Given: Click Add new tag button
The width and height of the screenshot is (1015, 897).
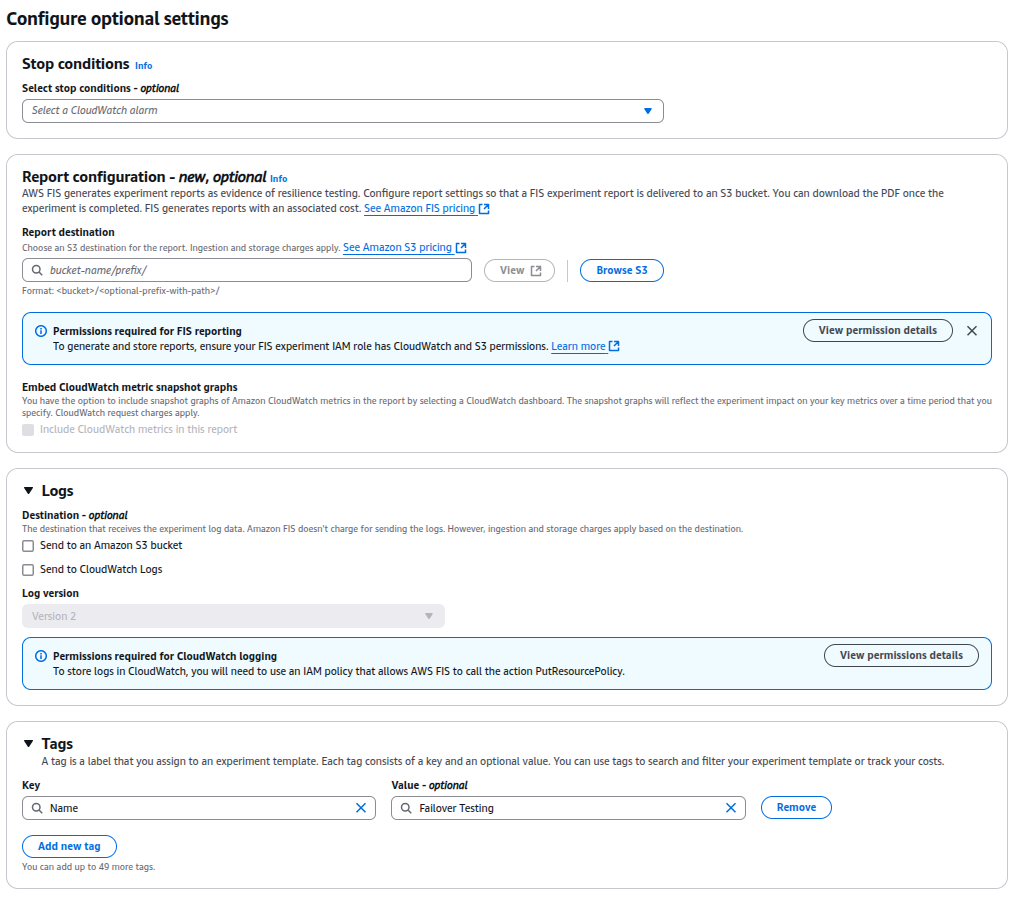Looking at the screenshot, I should tap(69, 847).
